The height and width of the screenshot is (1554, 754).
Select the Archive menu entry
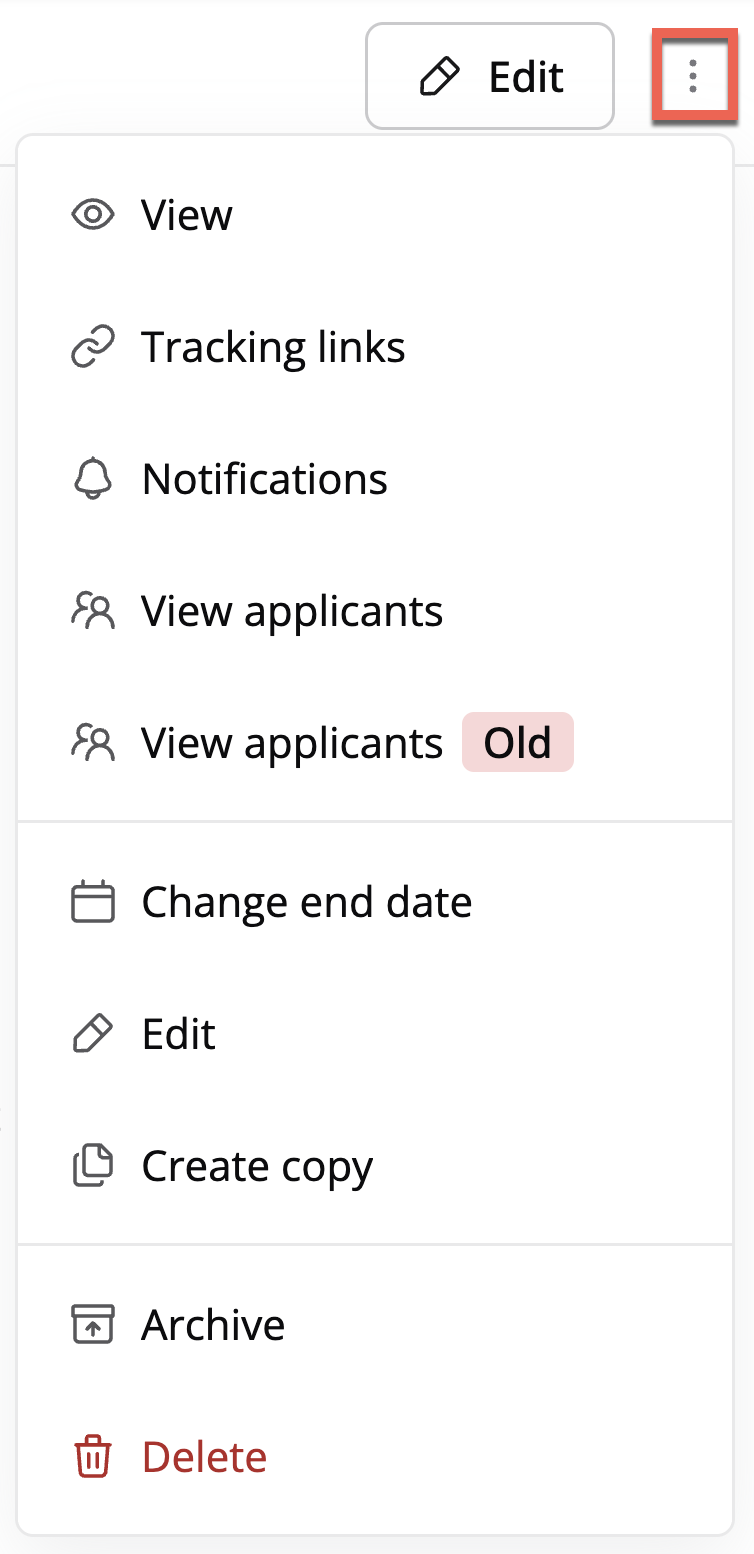coord(213,1324)
